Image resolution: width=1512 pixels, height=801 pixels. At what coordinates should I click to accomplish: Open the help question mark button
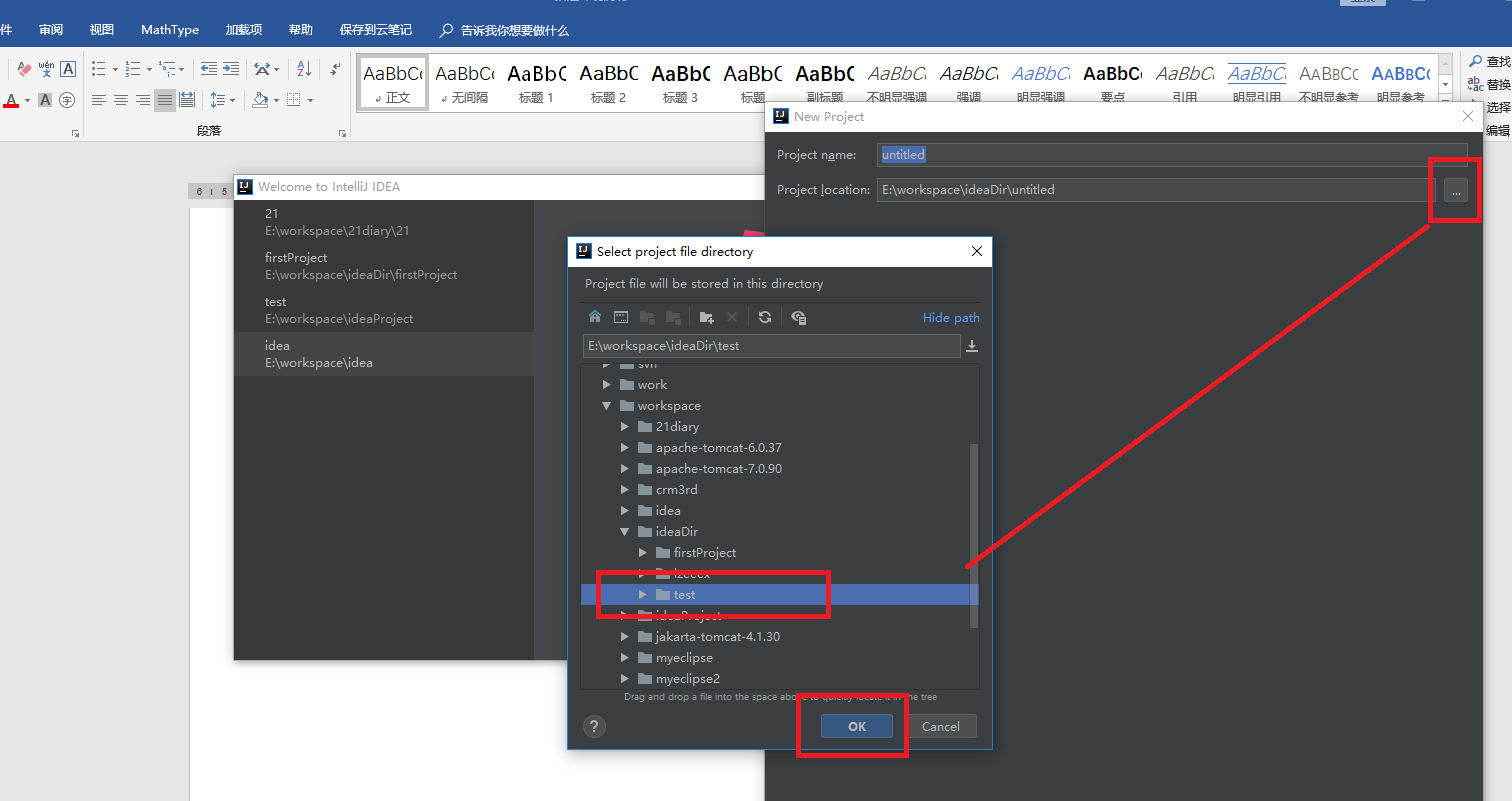pyautogui.click(x=594, y=727)
